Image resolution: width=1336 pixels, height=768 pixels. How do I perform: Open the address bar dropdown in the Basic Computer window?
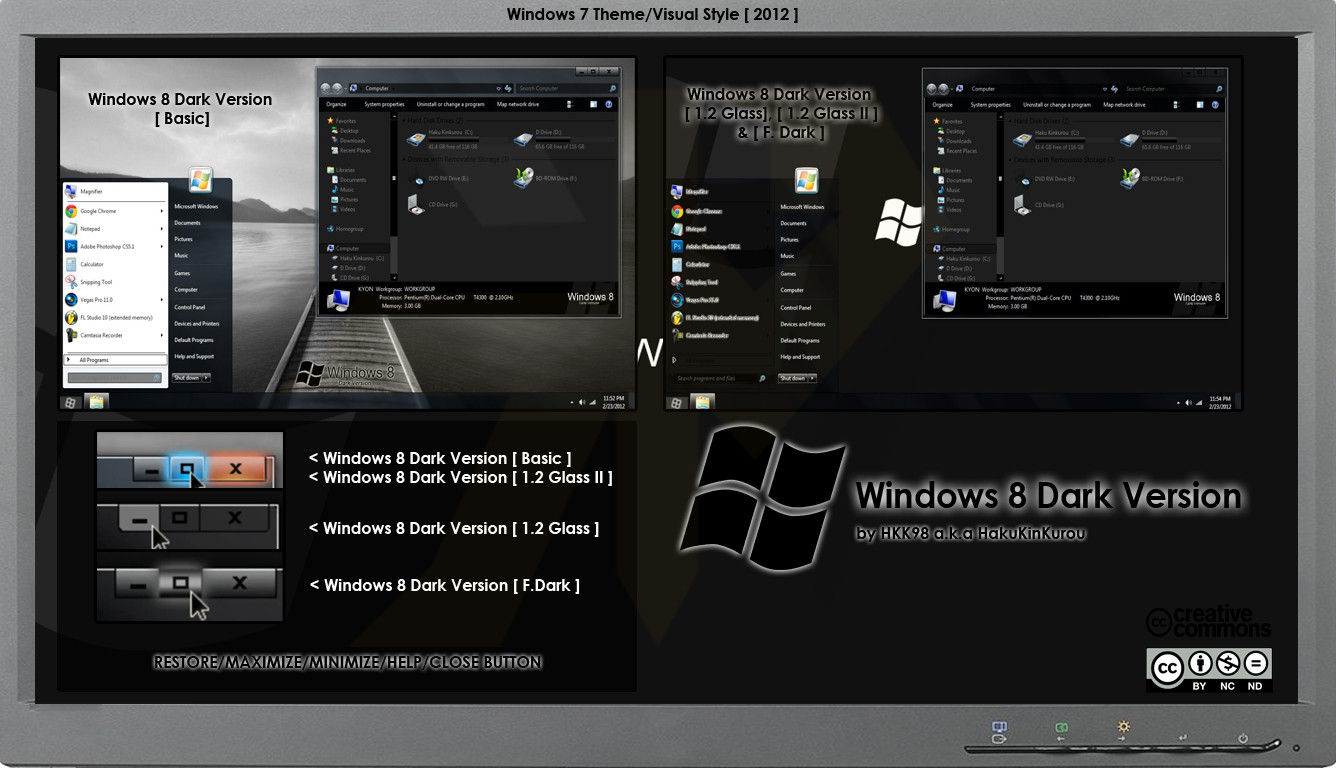(499, 88)
